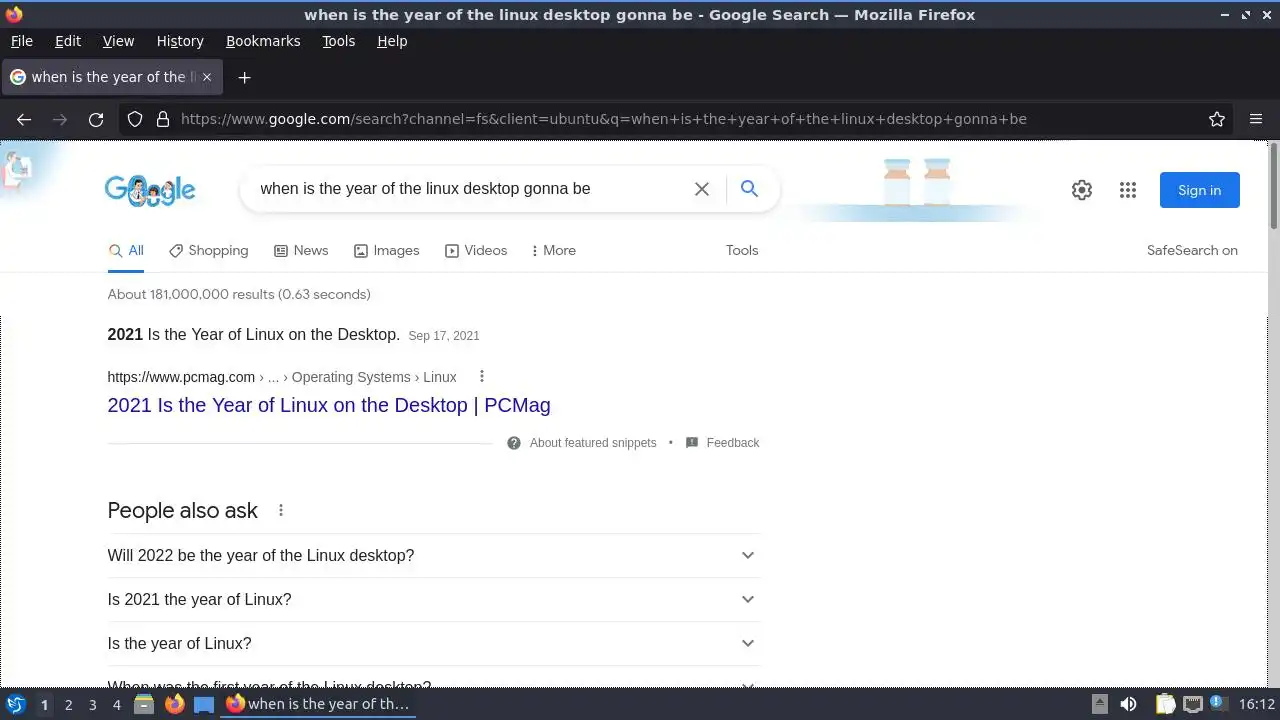
Task: Open the Google apps grid
Action: (1128, 190)
